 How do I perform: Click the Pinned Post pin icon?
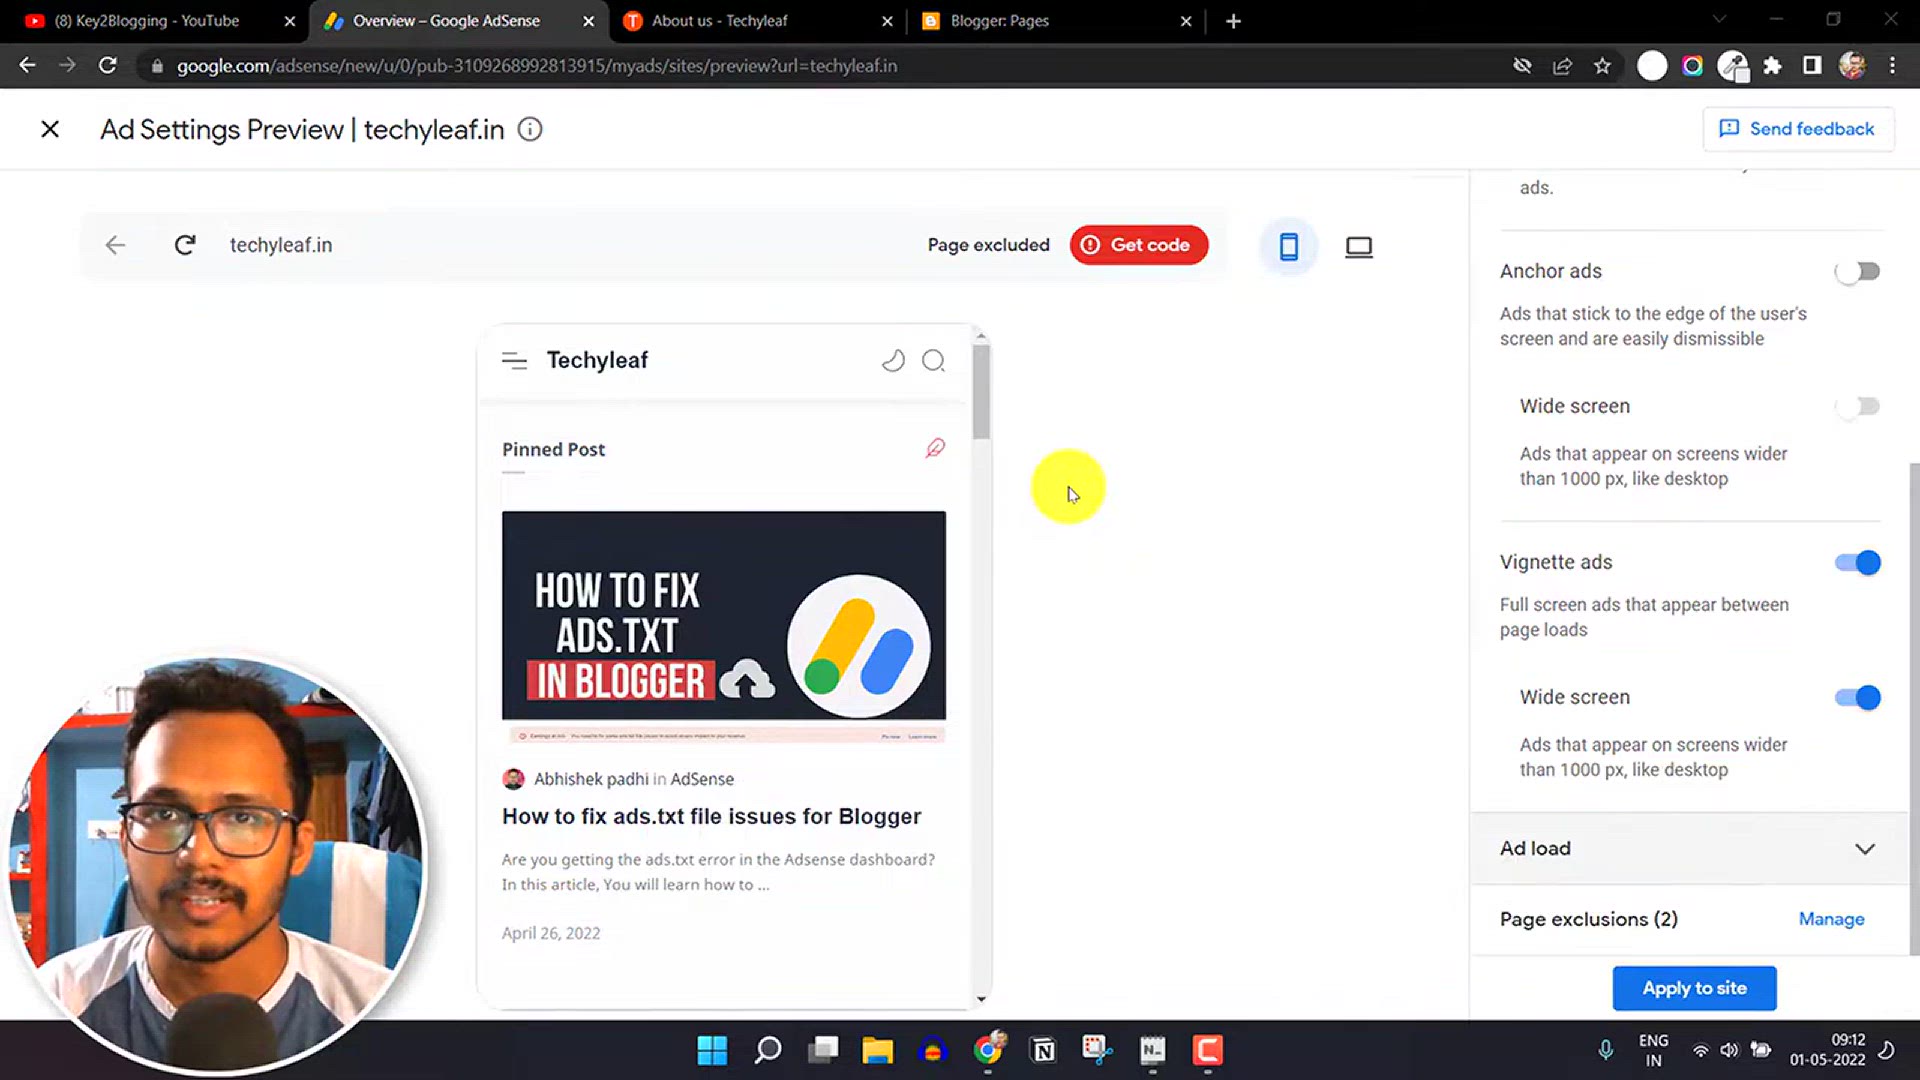(x=935, y=448)
